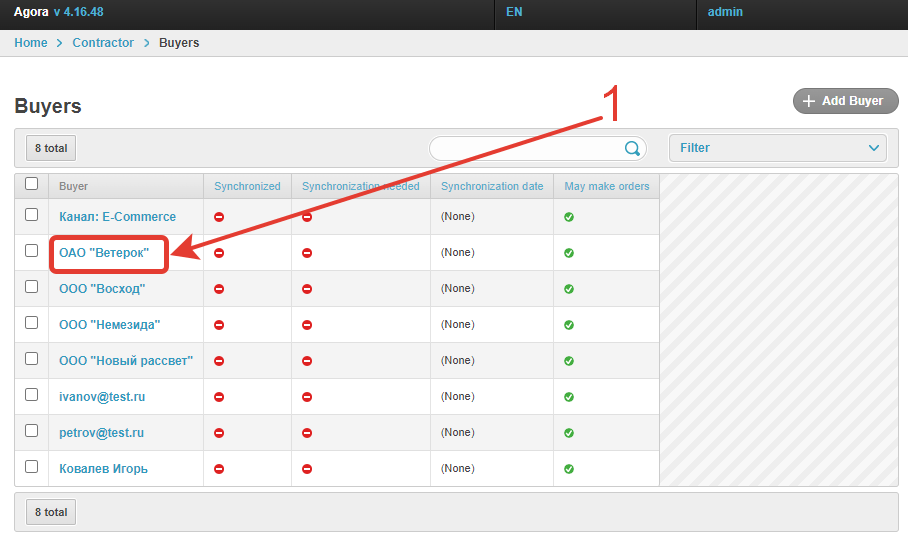Click the search magnifier icon
The width and height of the screenshot is (908, 540).
coord(632,148)
